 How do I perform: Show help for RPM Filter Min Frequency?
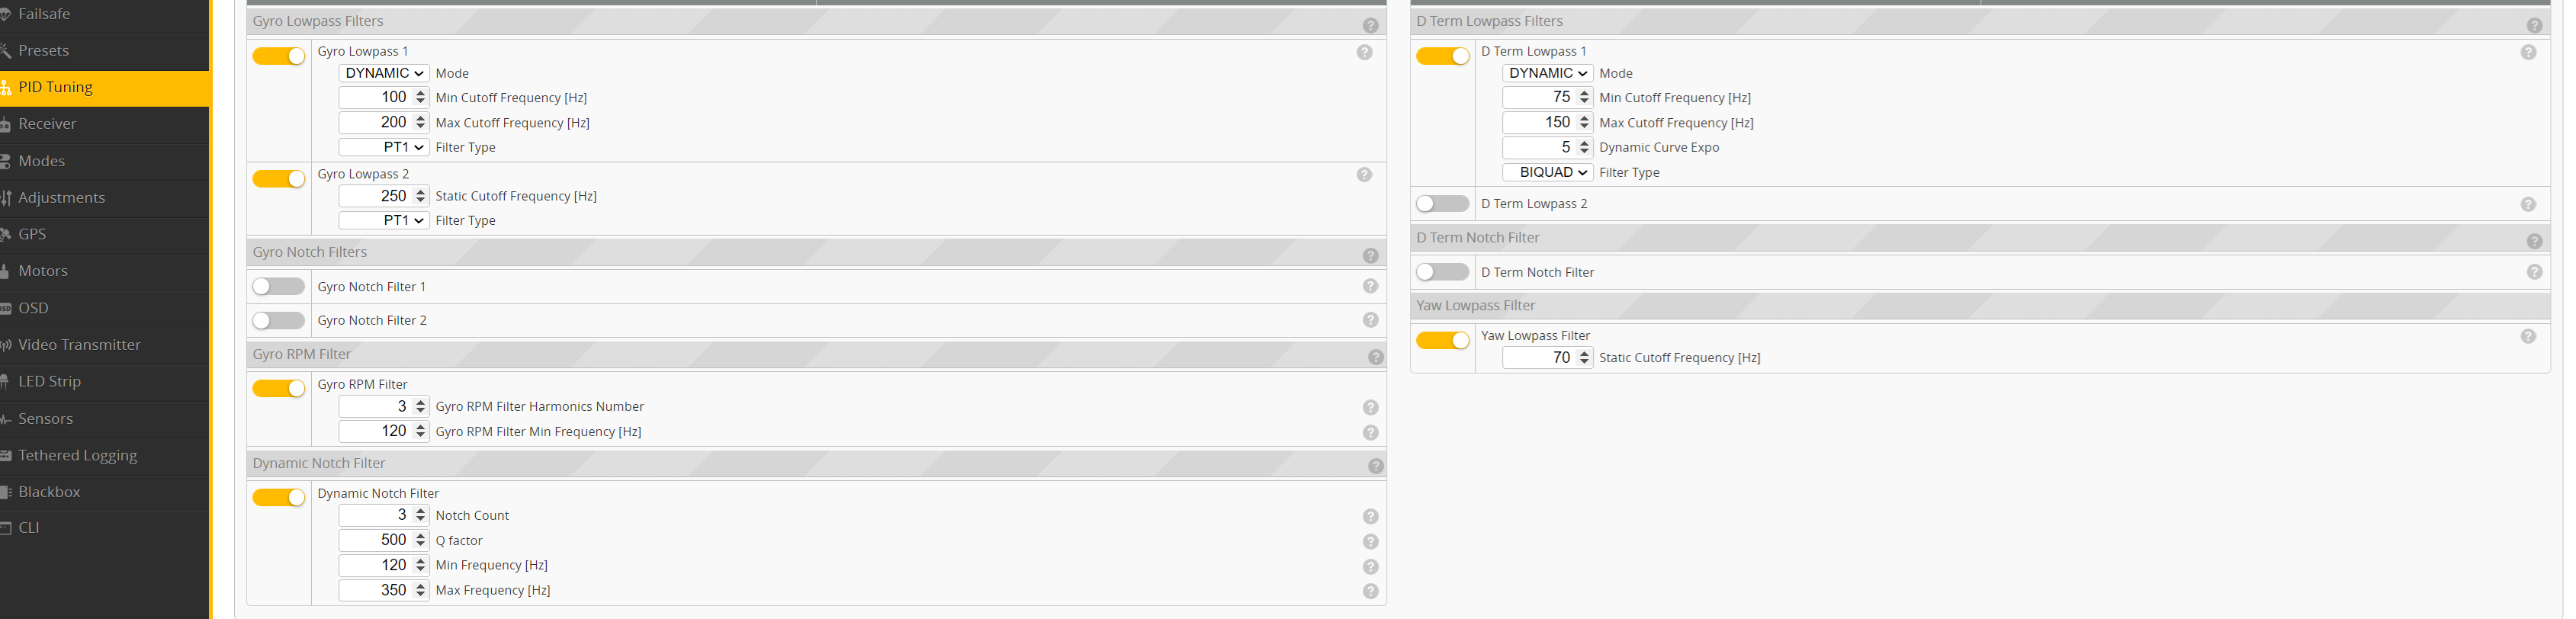pos(1370,432)
